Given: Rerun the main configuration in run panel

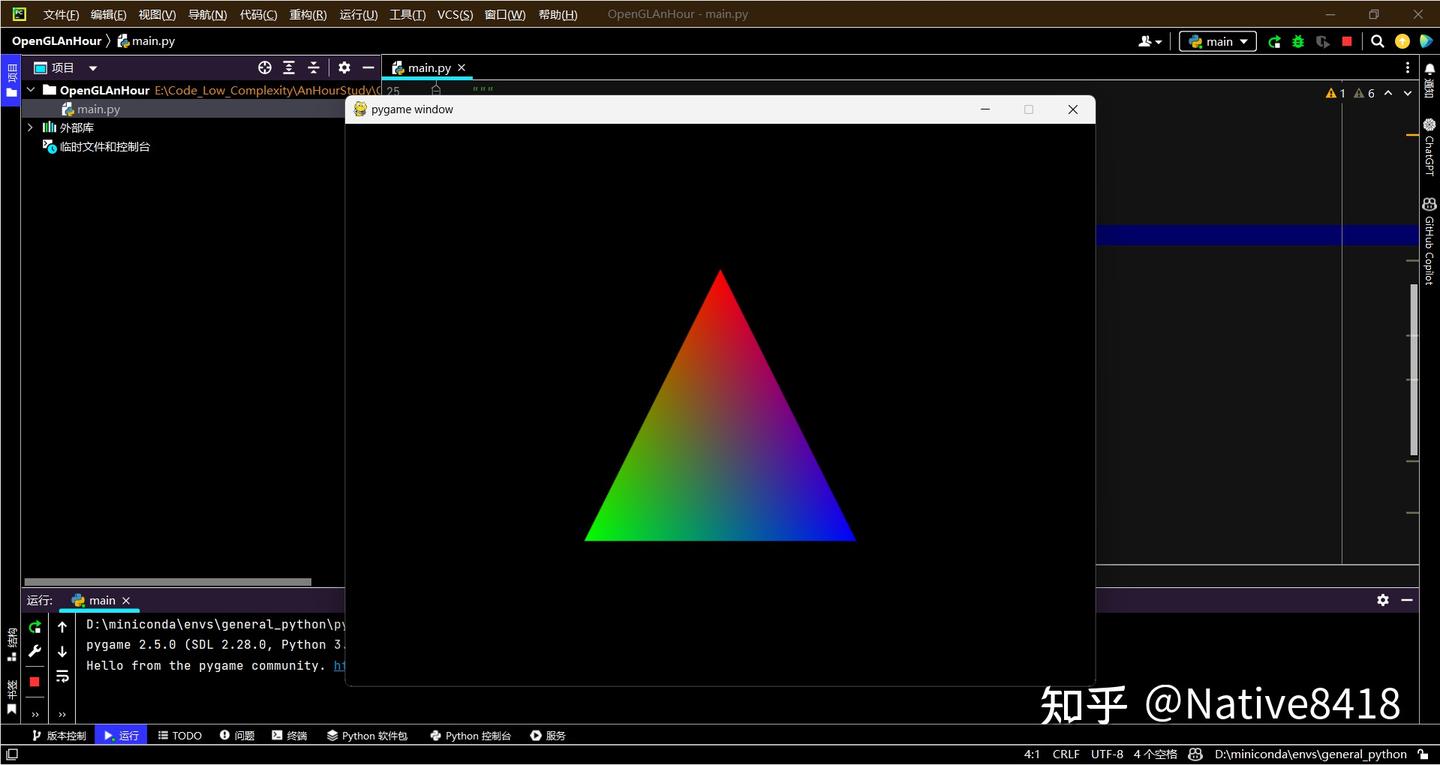Looking at the screenshot, I should point(34,627).
